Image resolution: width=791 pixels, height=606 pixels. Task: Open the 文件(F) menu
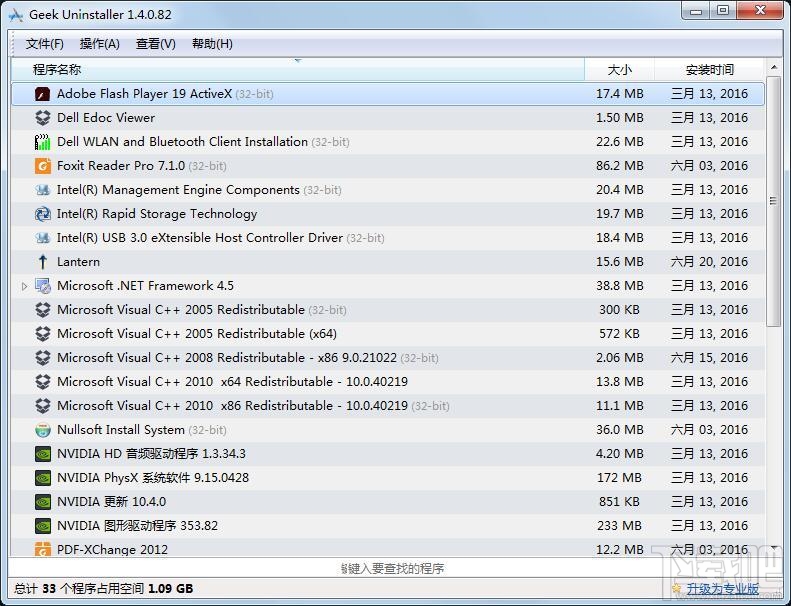pyautogui.click(x=44, y=44)
